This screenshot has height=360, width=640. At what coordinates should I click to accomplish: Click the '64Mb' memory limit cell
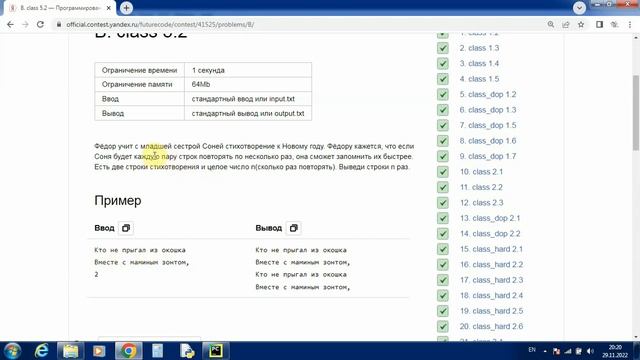[248, 84]
